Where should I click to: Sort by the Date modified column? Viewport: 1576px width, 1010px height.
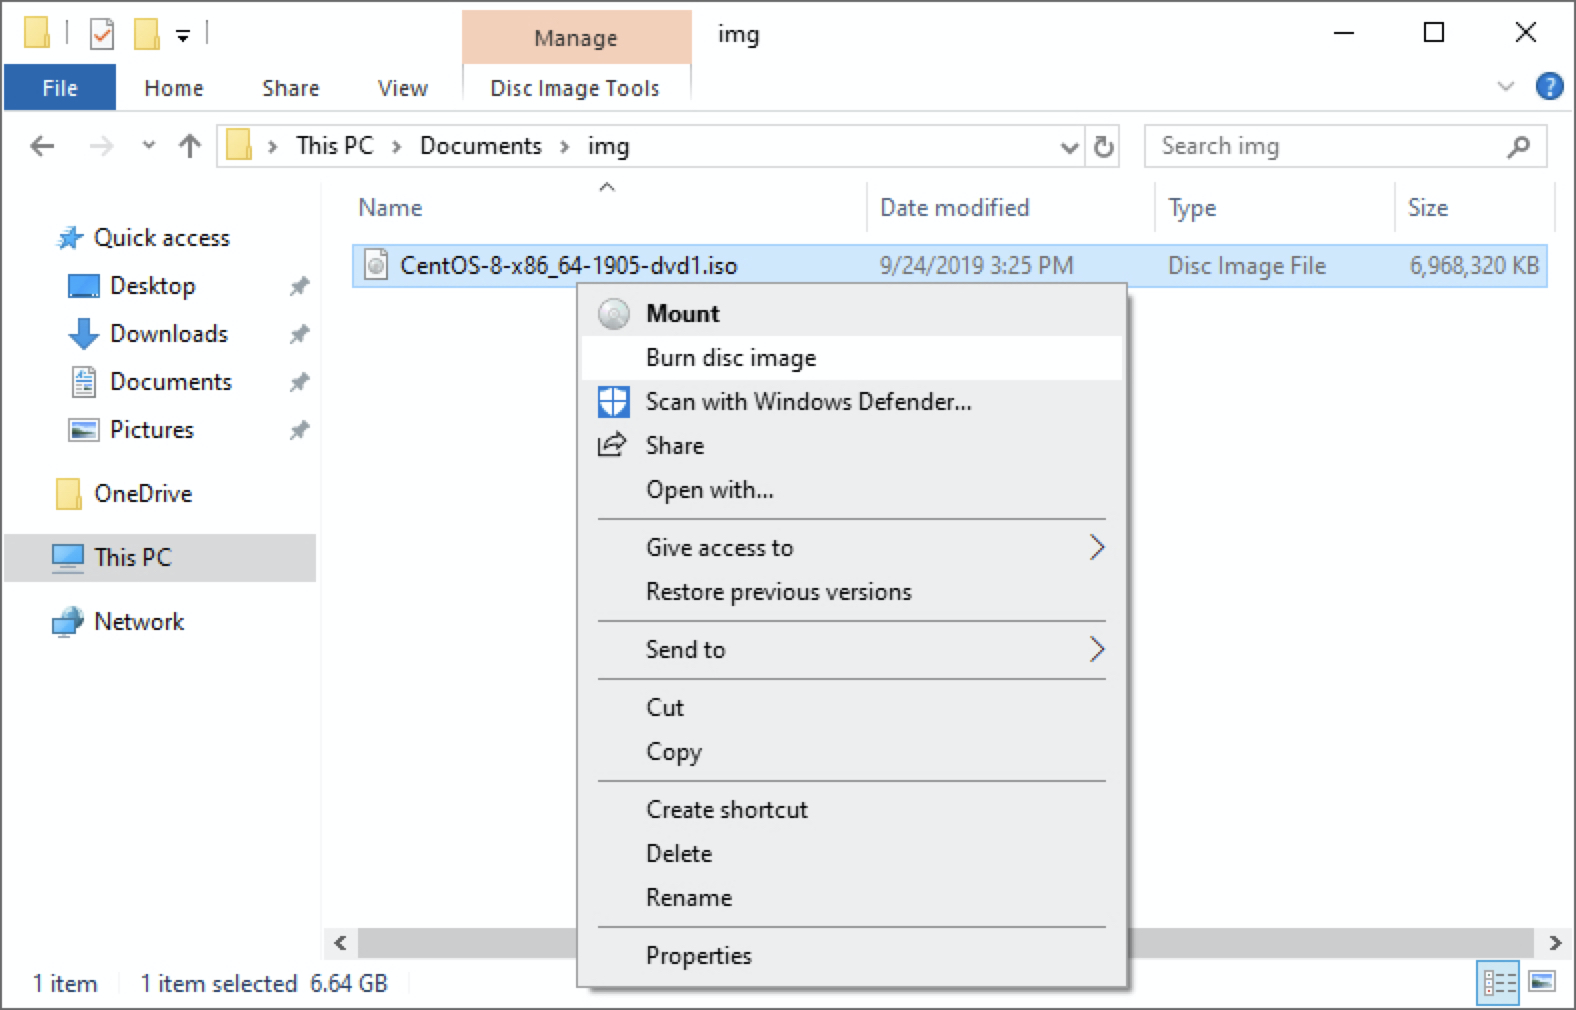(x=955, y=207)
